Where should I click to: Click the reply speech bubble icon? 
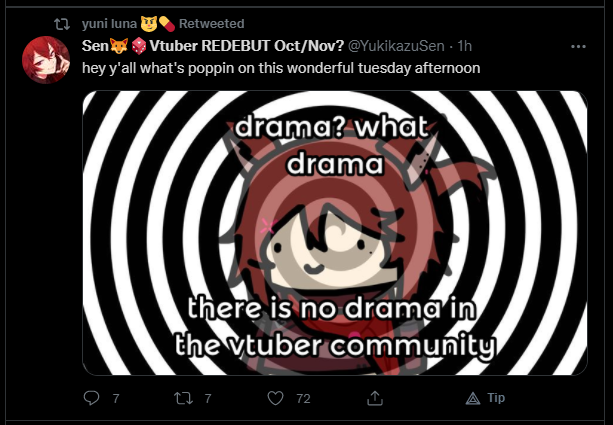pyautogui.click(x=91, y=398)
